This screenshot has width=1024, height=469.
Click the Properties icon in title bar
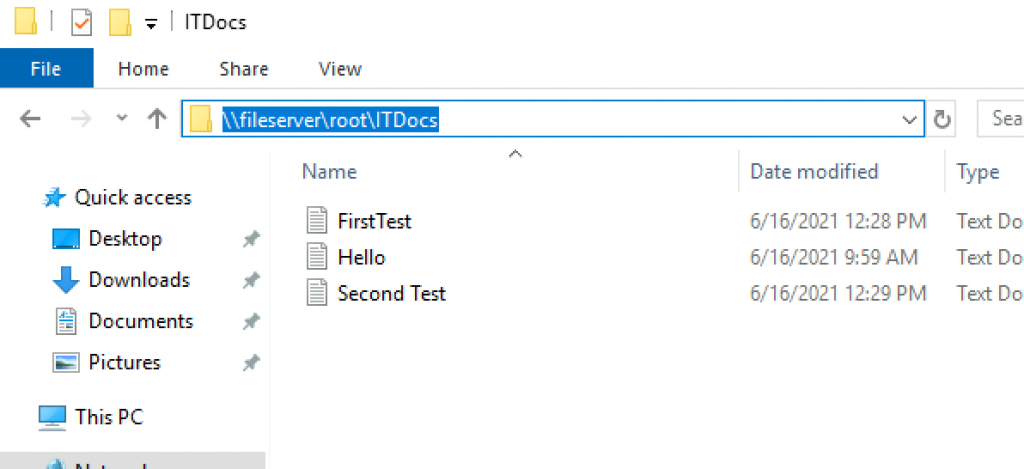coord(82,24)
